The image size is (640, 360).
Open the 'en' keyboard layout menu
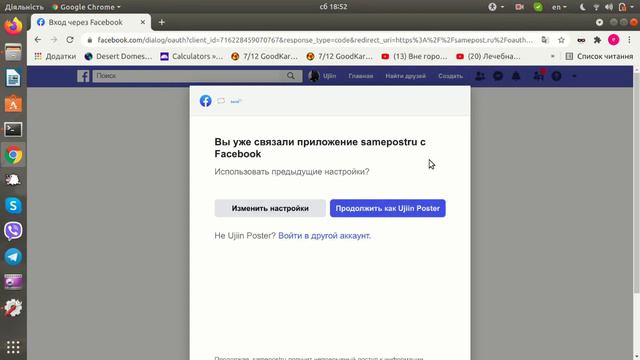tap(559, 7)
